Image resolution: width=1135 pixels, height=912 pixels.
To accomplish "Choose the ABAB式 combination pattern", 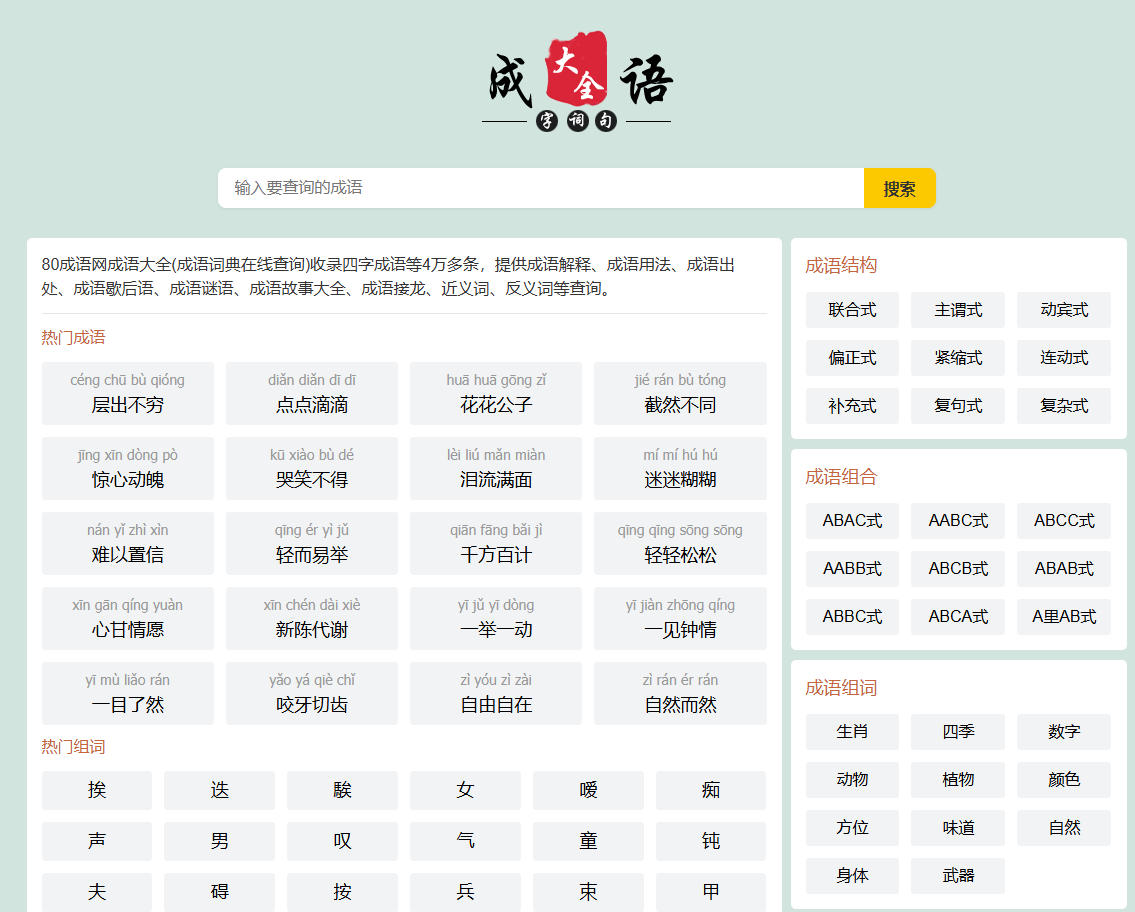I will 1064,569.
